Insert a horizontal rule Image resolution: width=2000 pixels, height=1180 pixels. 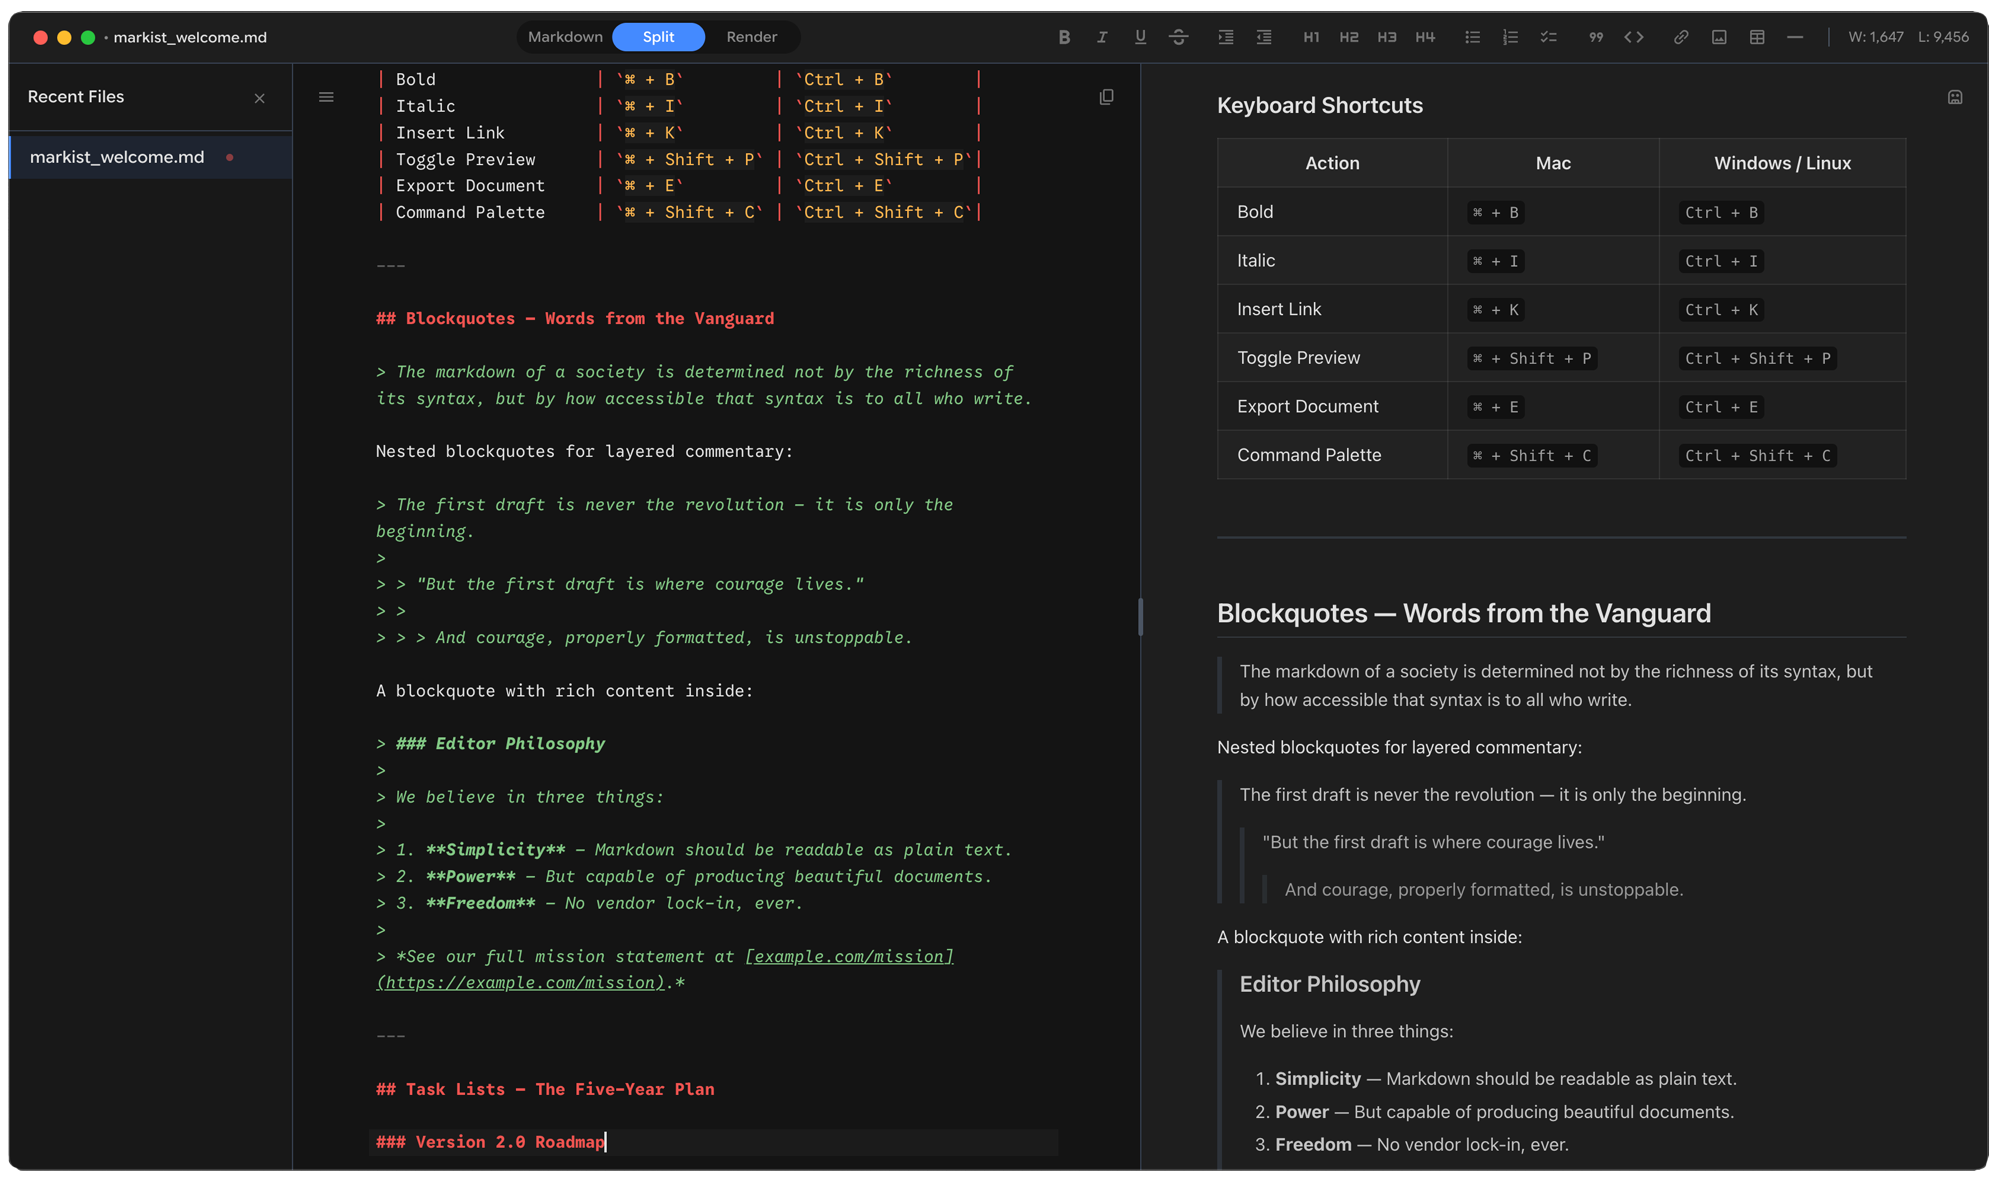coord(1795,37)
